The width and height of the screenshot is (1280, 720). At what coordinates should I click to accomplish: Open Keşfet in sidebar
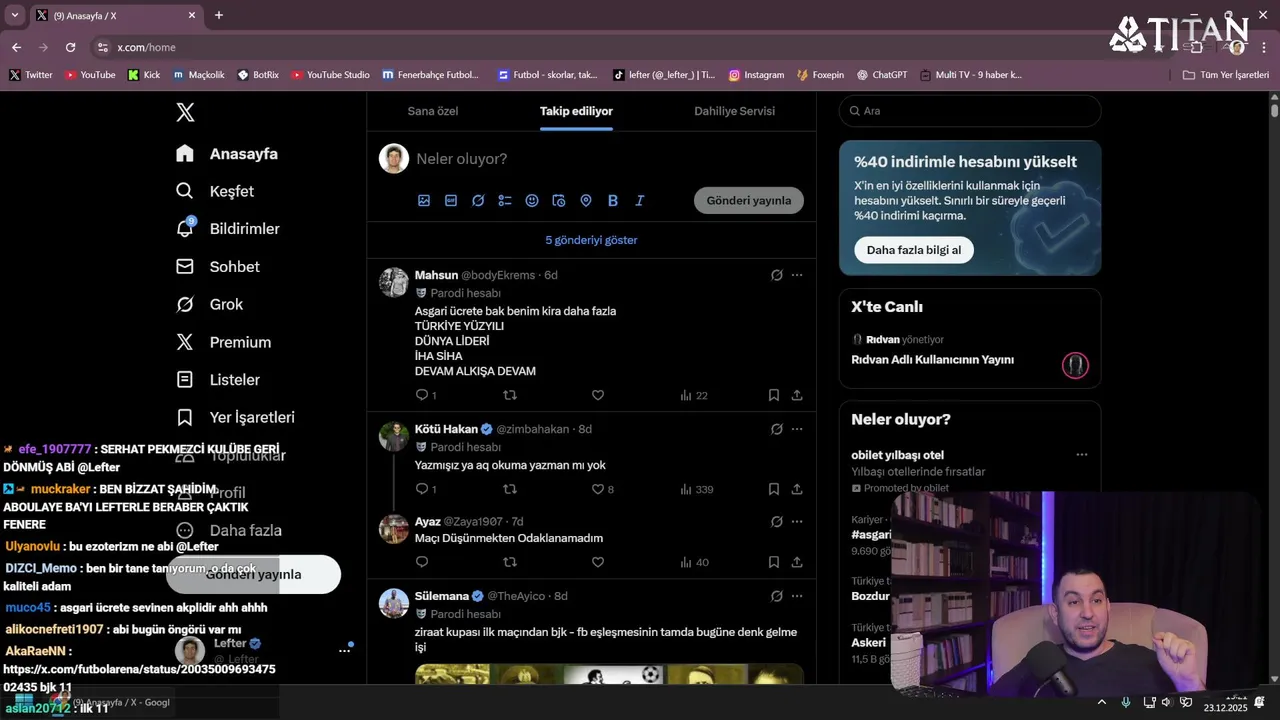click(x=215, y=191)
